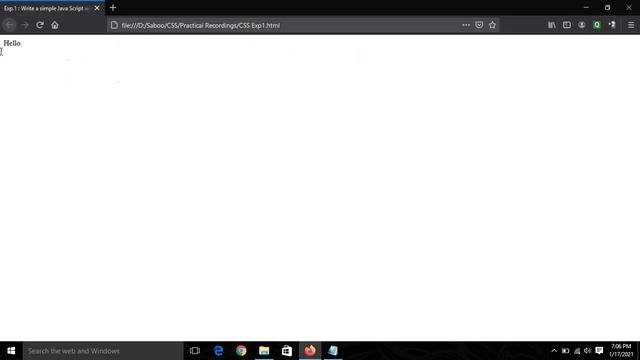This screenshot has height=360, width=640.
Task: Bookmark this page with the star
Action: [x=492, y=25]
